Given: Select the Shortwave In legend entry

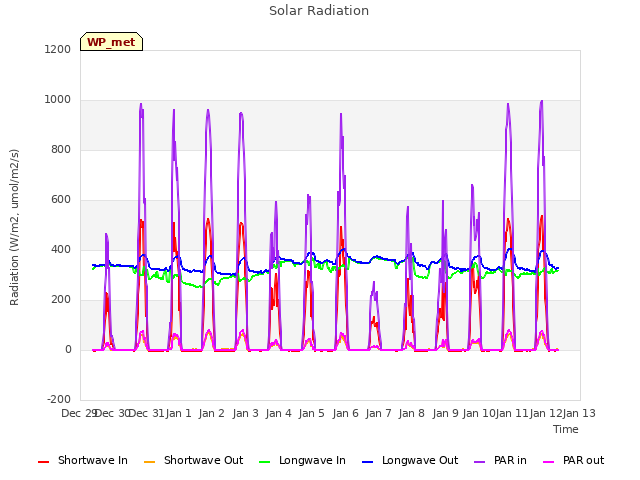Looking at the screenshot, I should click(x=83, y=460).
